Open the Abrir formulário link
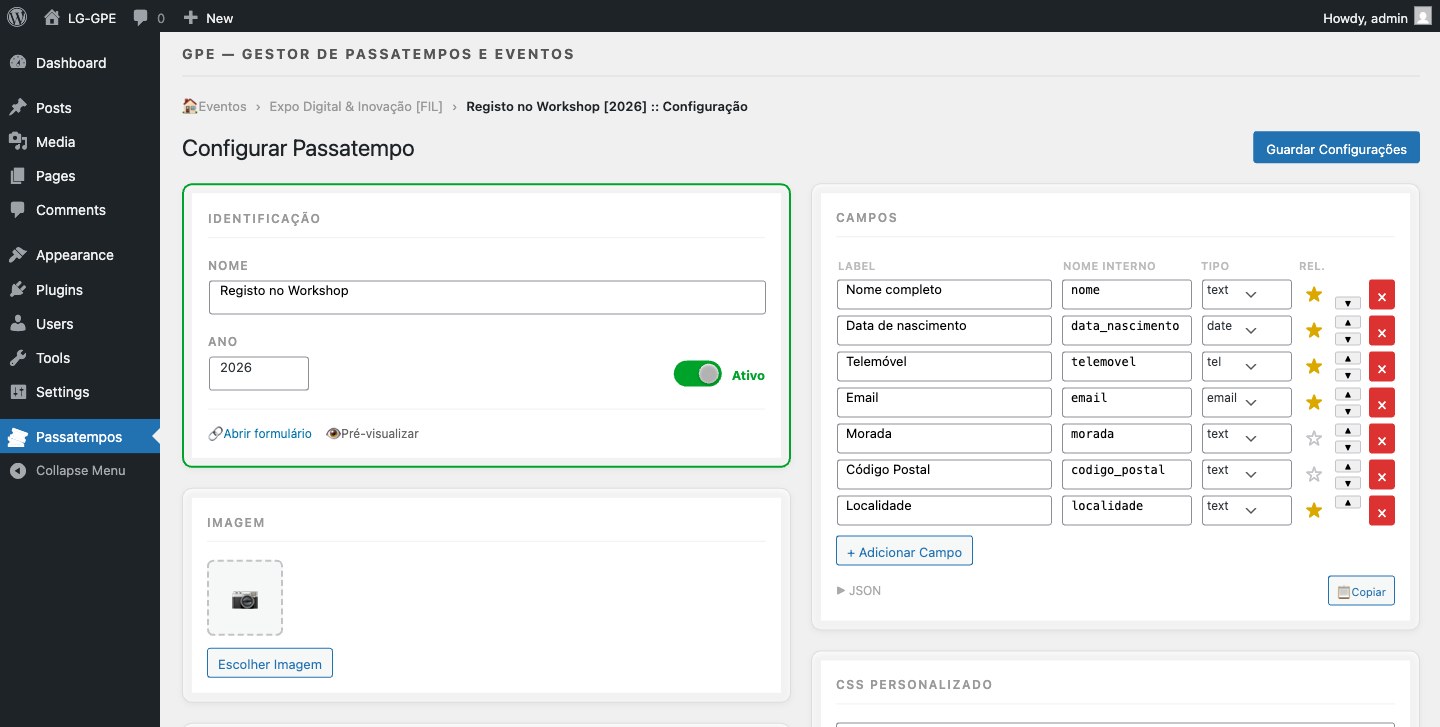This screenshot has width=1440, height=727. (260, 434)
